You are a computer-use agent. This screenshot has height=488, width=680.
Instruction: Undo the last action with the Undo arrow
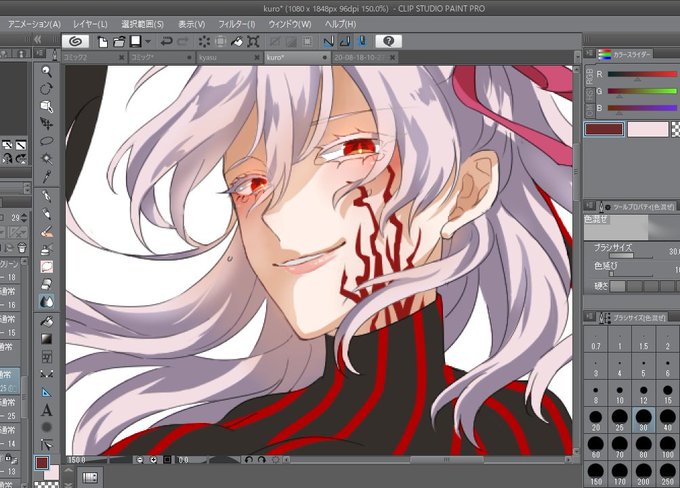coord(166,42)
